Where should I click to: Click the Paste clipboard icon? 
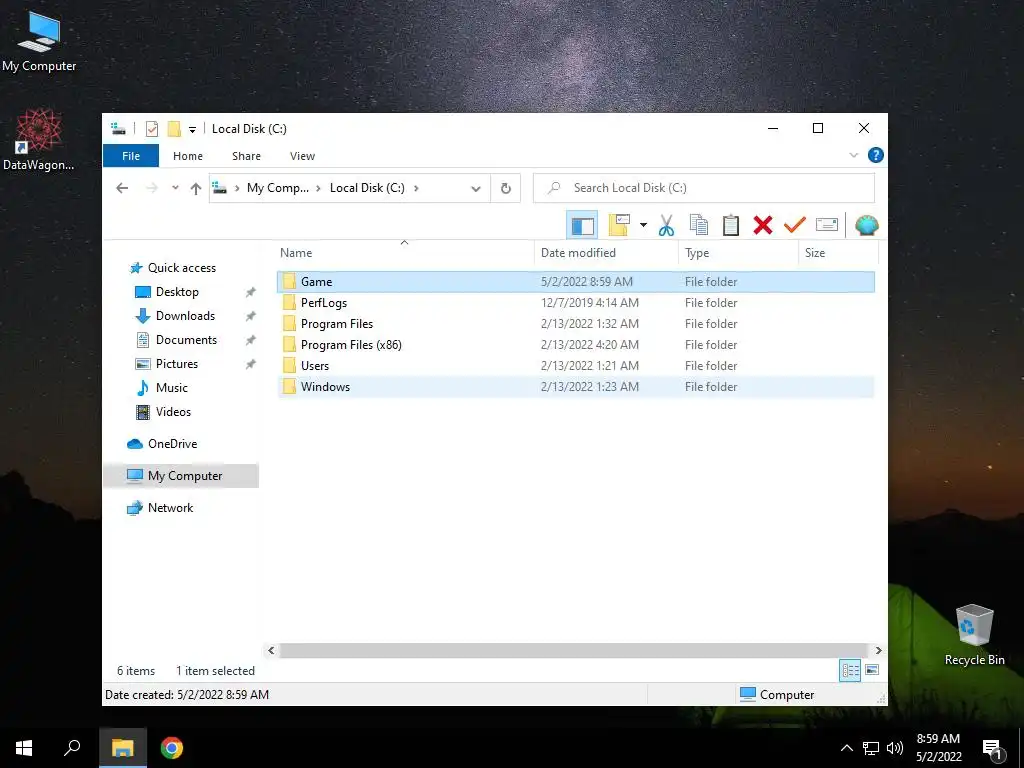point(731,225)
